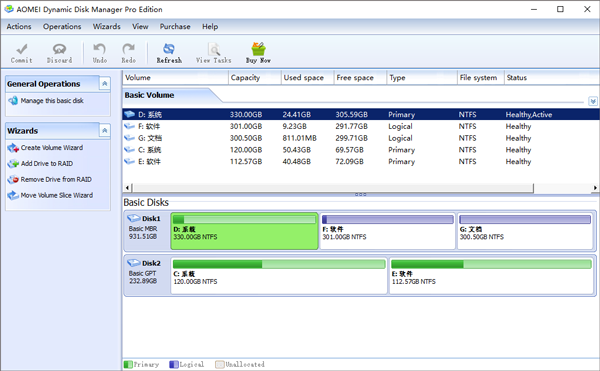The width and height of the screenshot is (600, 371).
Task: Click the Discard toolbar icon
Action: (x=59, y=49)
